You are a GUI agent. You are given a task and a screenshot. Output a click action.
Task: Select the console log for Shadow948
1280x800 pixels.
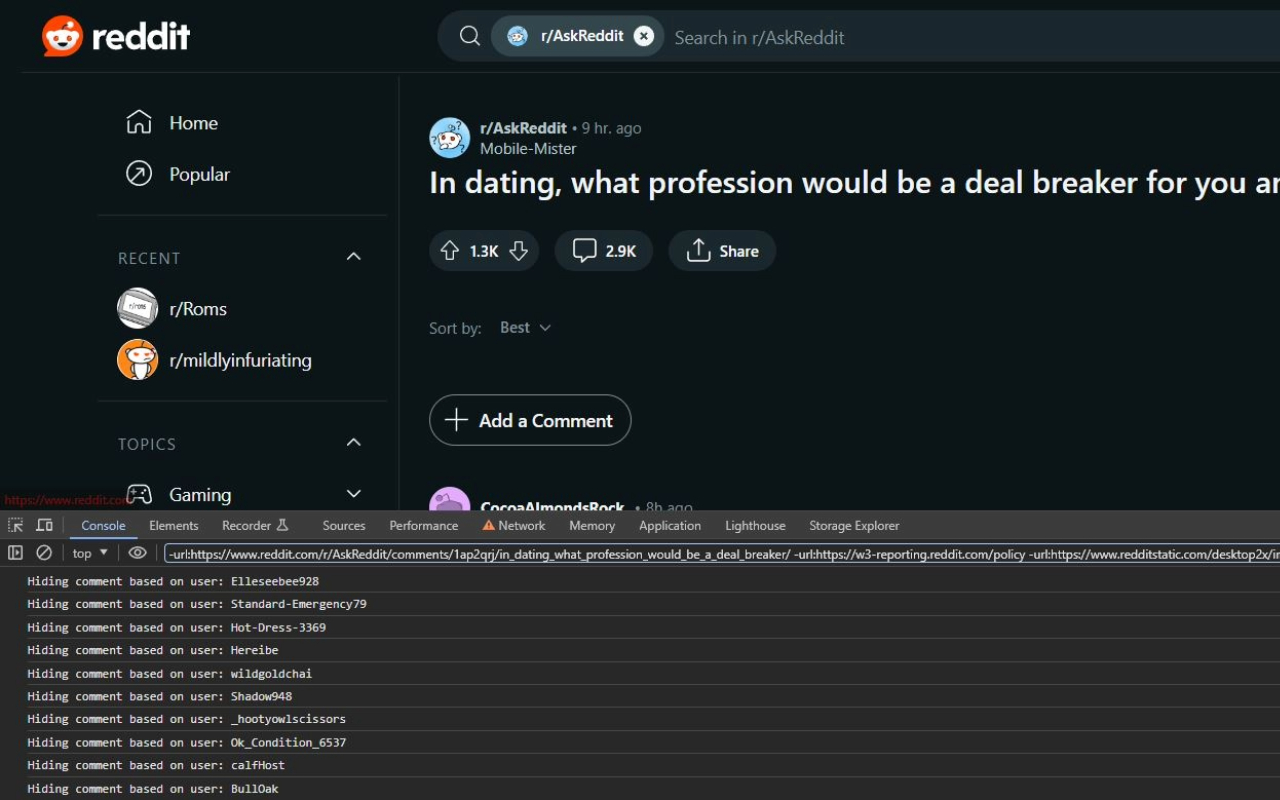(x=640, y=696)
